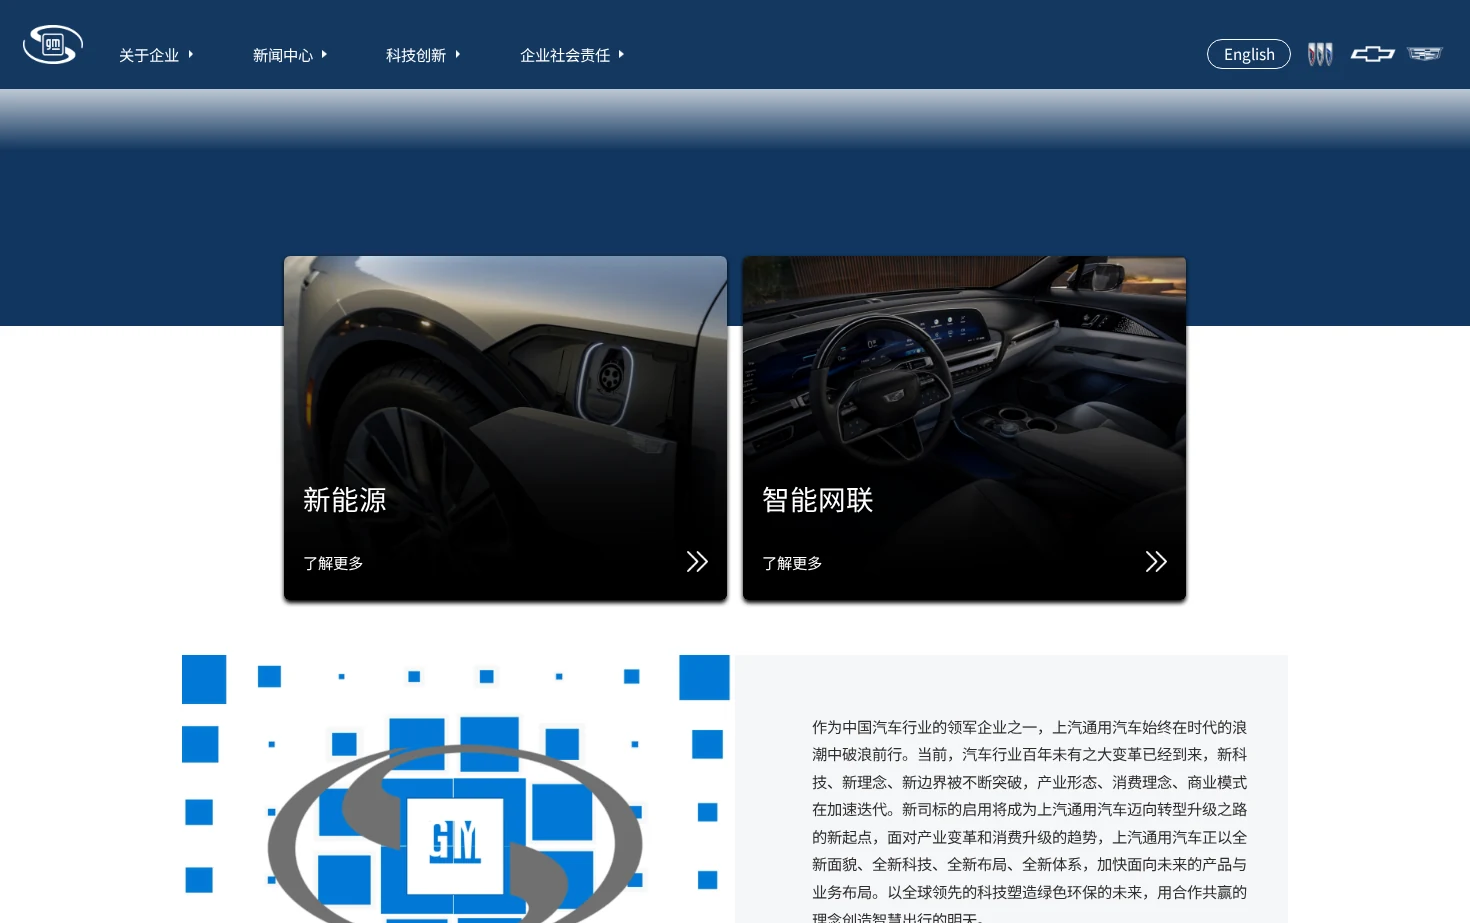Click double-arrow icon on 智能网联 card
The height and width of the screenshot is (923, 1470).
(x=1156, y=561)
